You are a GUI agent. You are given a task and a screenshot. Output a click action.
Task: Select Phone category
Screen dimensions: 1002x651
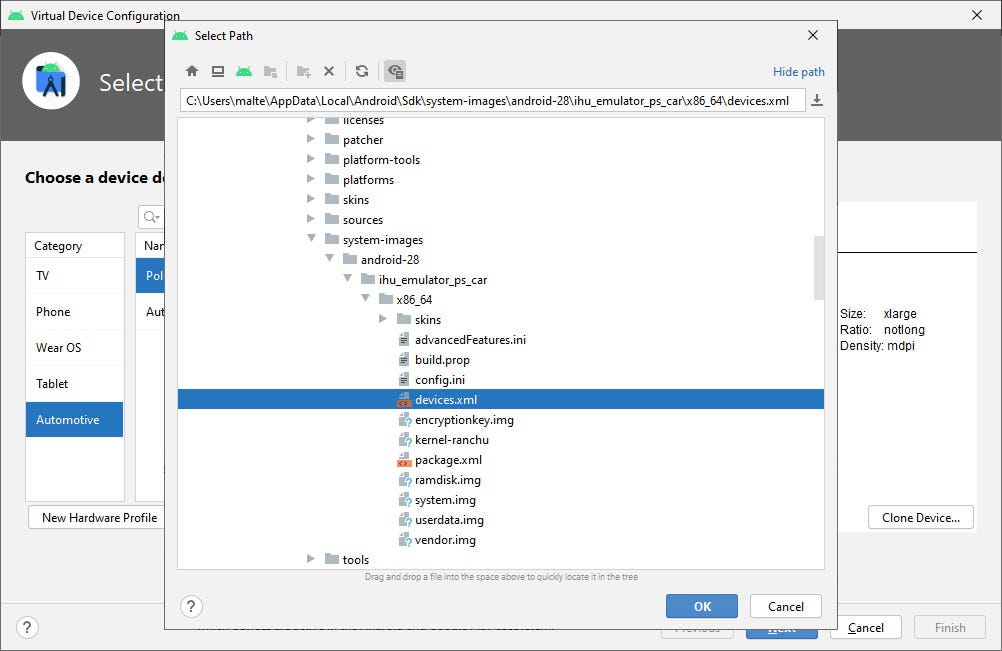75,312
